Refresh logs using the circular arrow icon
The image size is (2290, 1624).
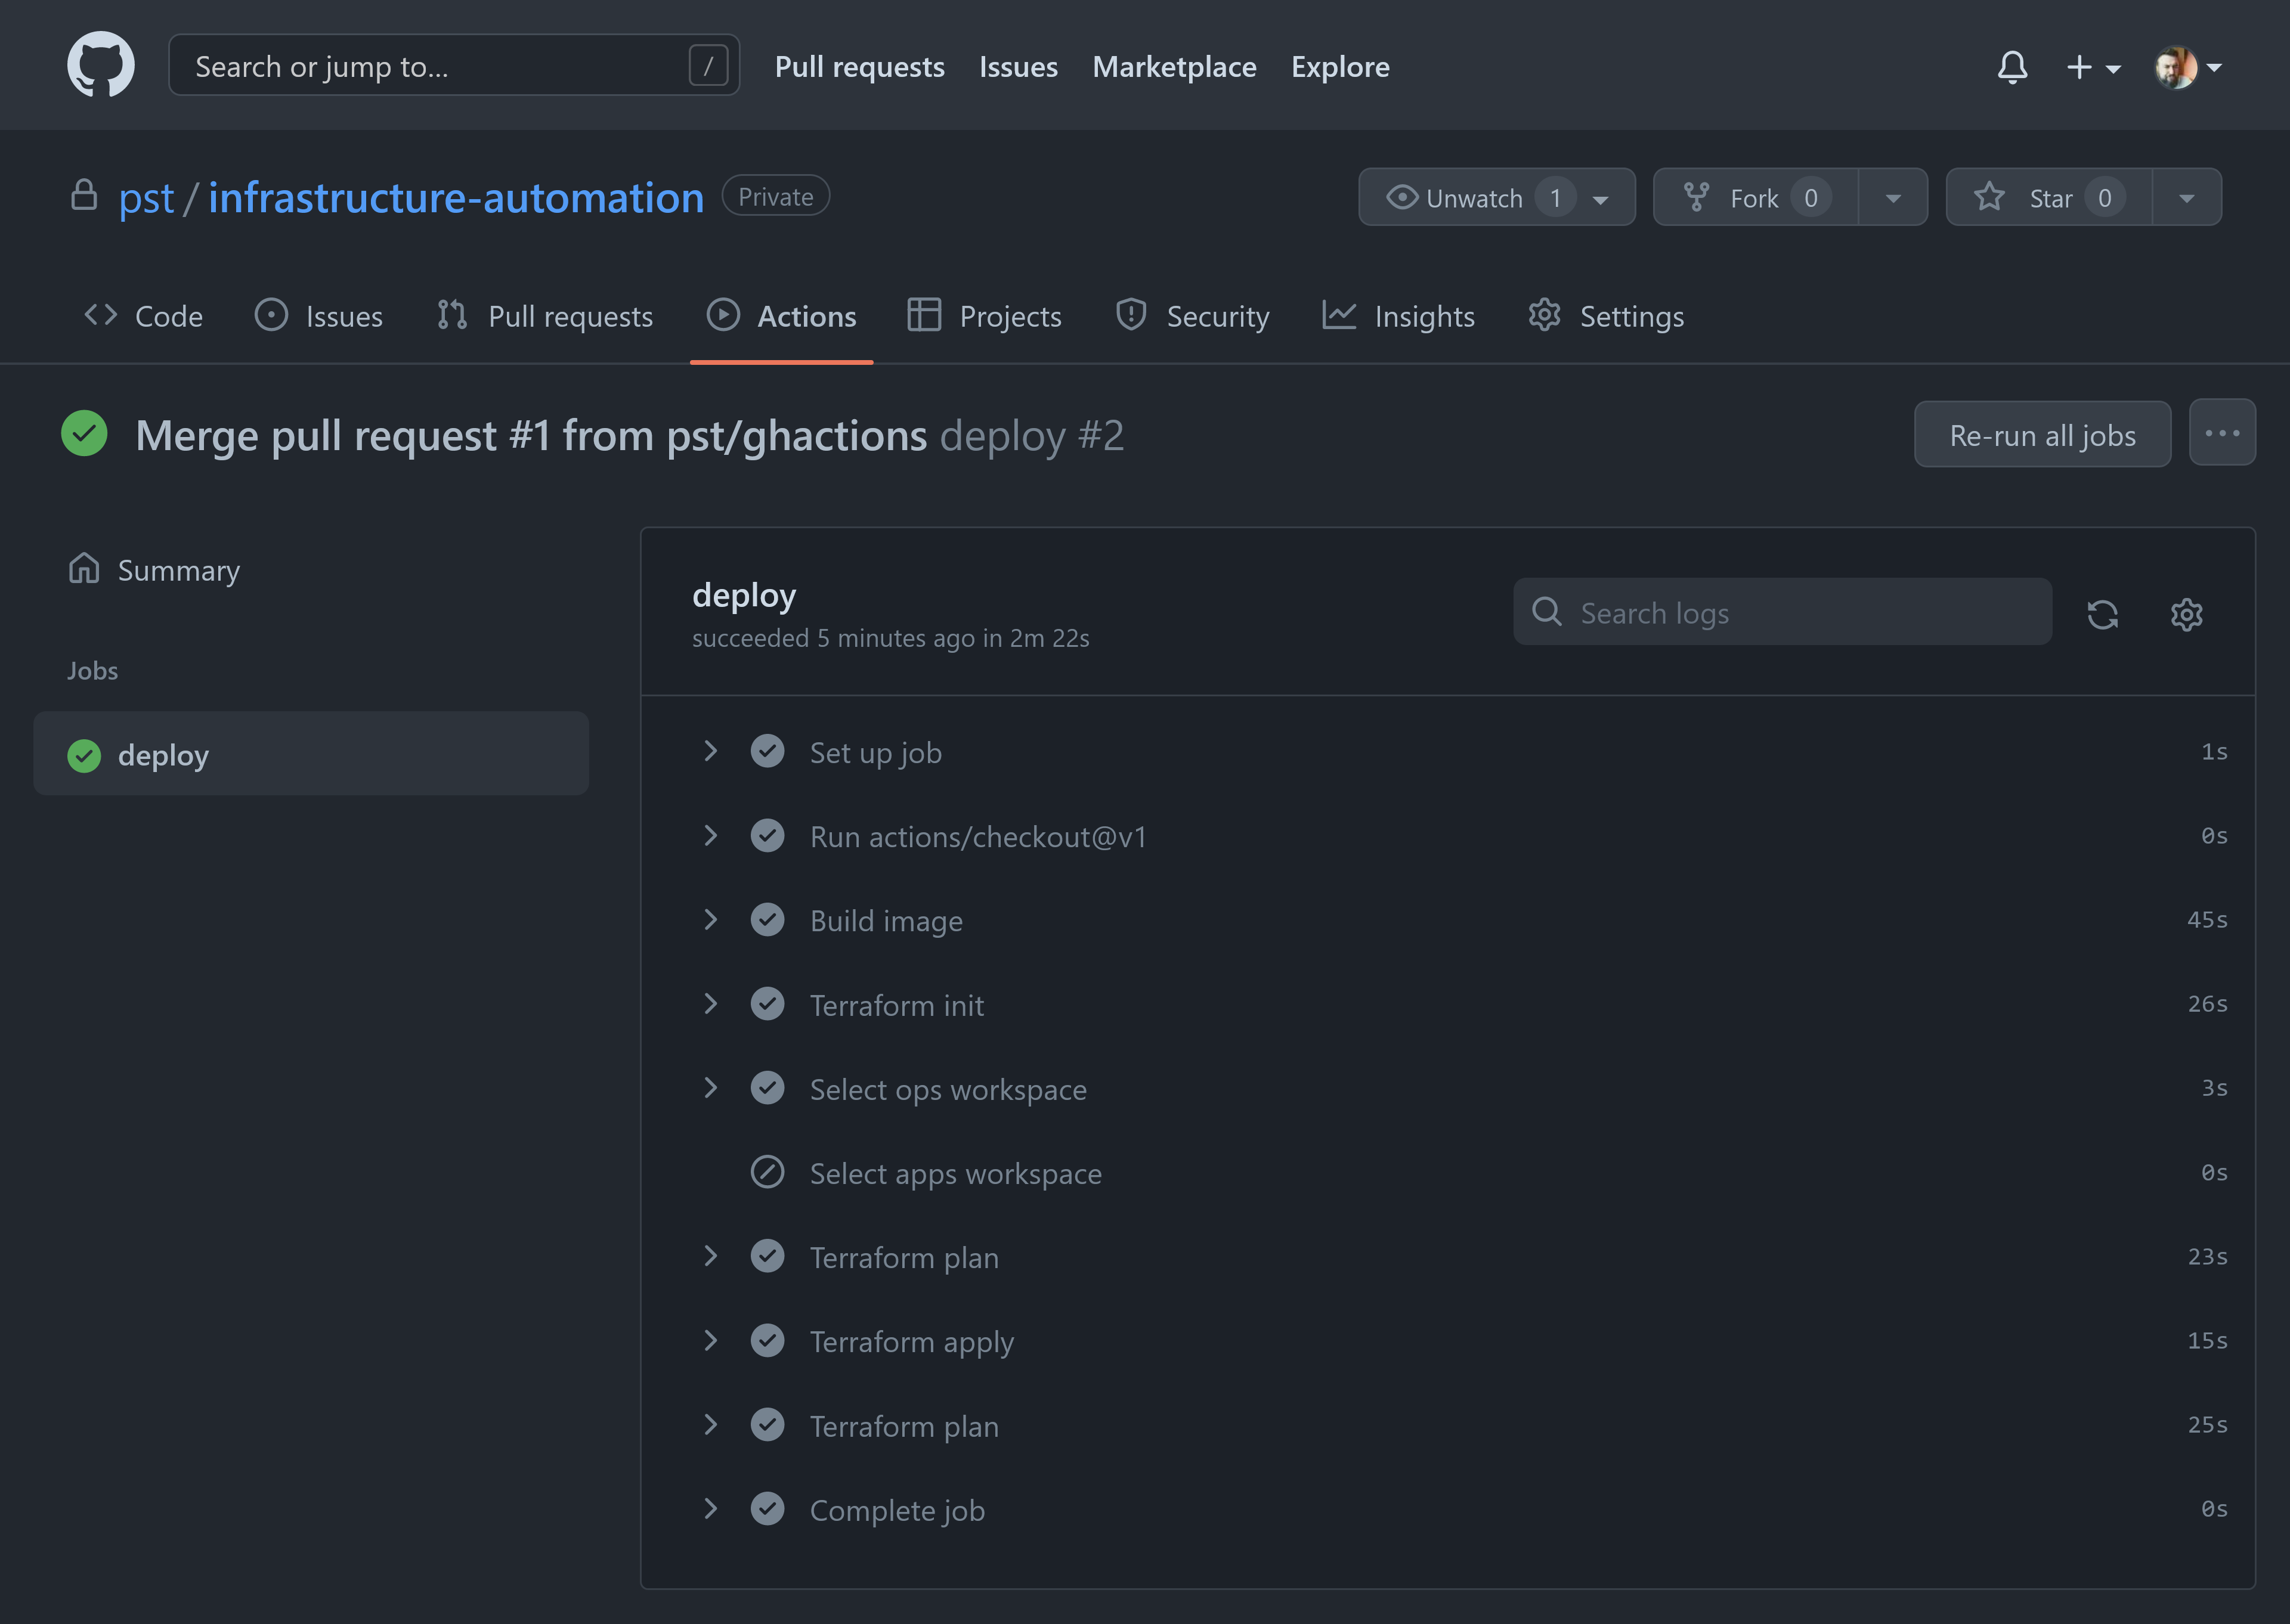tap(2103, 614)
